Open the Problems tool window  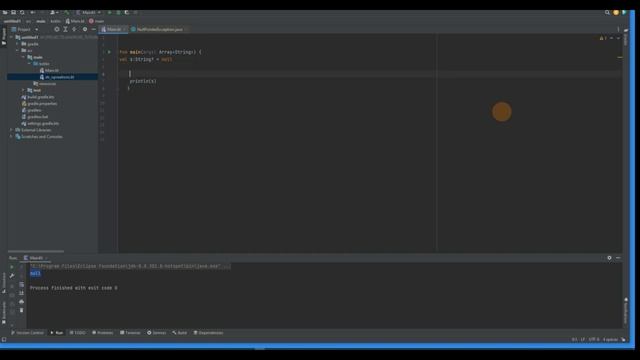pyautogui.click(x=103, y=333)
